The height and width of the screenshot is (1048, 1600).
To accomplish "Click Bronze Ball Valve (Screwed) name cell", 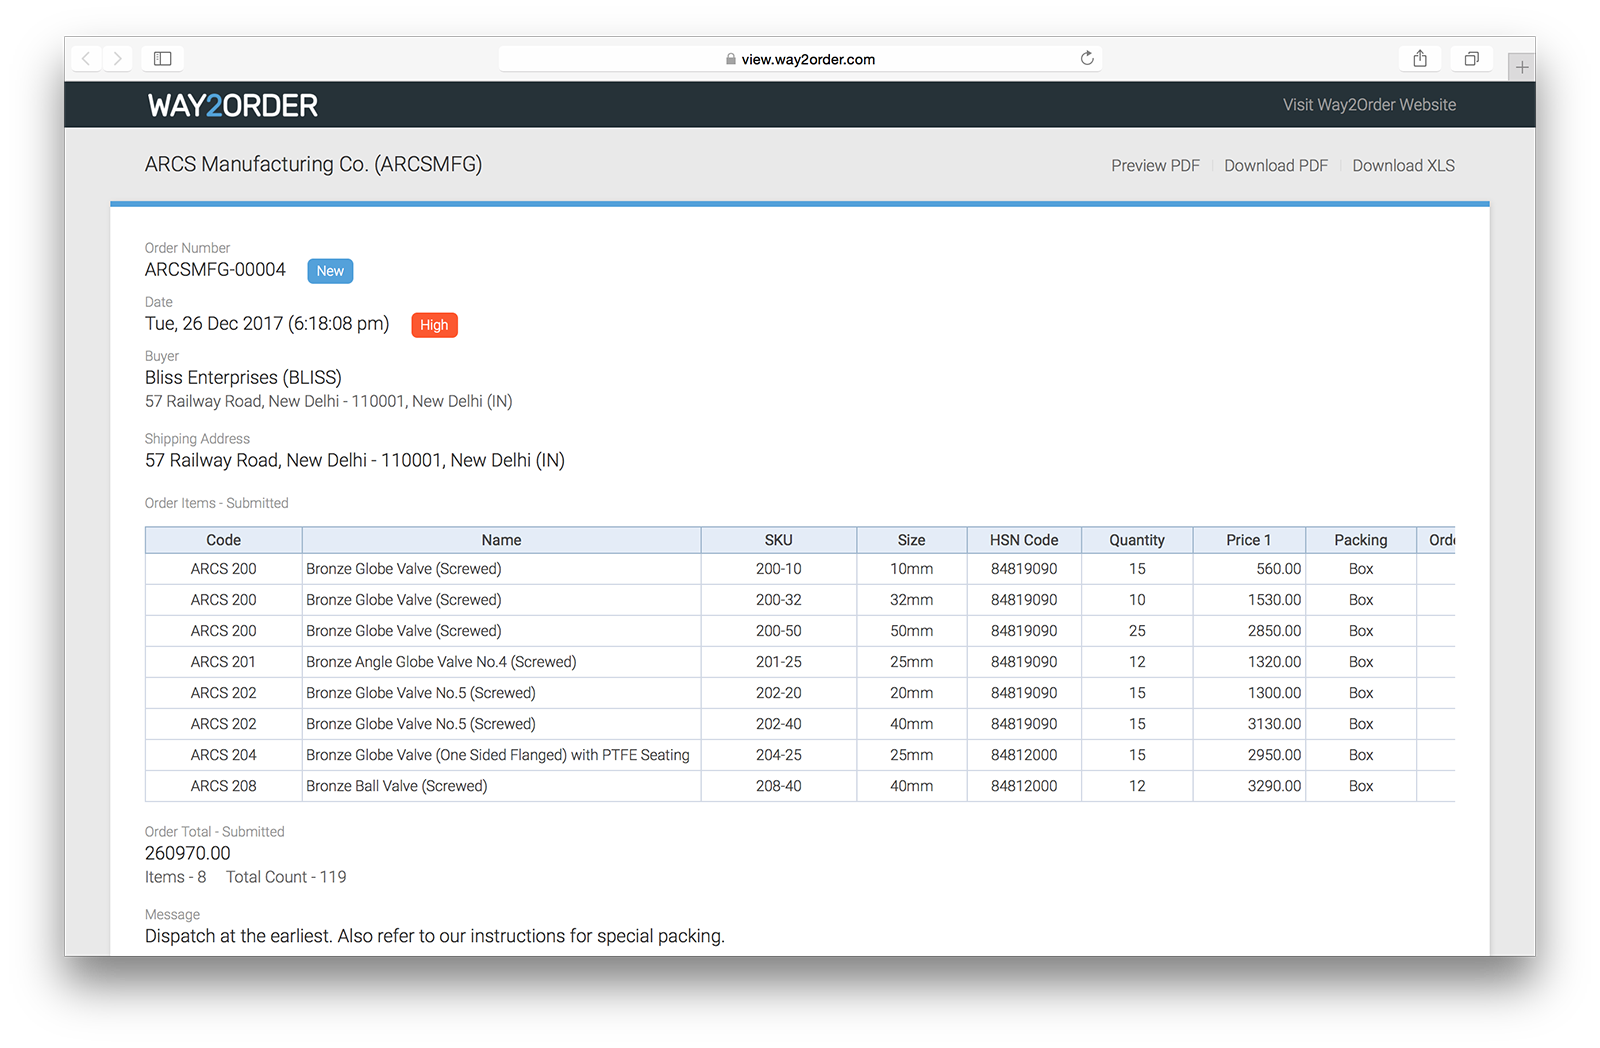I will 501,786.
